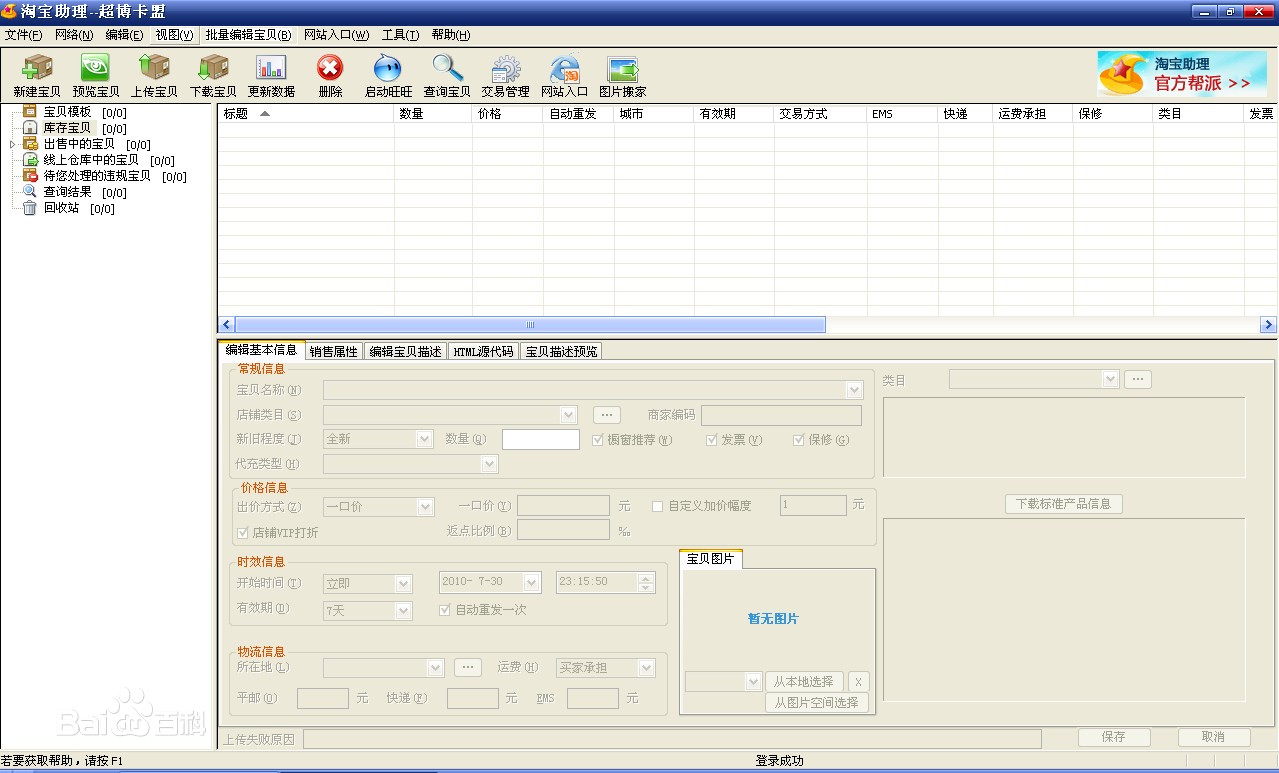Click the horizontal scrollbar in item list
Screen dimensions: 1279x773
click(x=530, y=325)
